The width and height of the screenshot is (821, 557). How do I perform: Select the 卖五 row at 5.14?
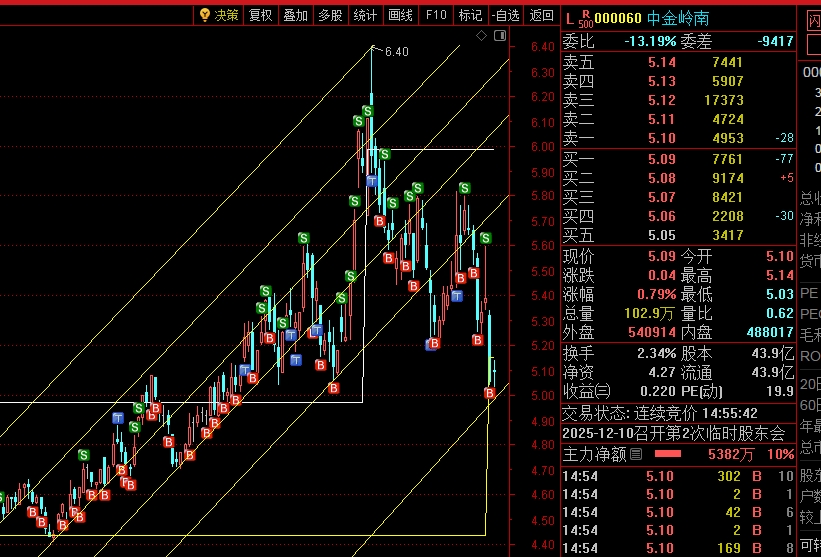click(678, 62)
